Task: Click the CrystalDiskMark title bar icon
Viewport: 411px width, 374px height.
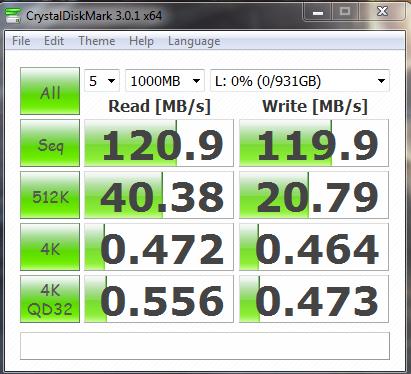Action: (13, 15)
